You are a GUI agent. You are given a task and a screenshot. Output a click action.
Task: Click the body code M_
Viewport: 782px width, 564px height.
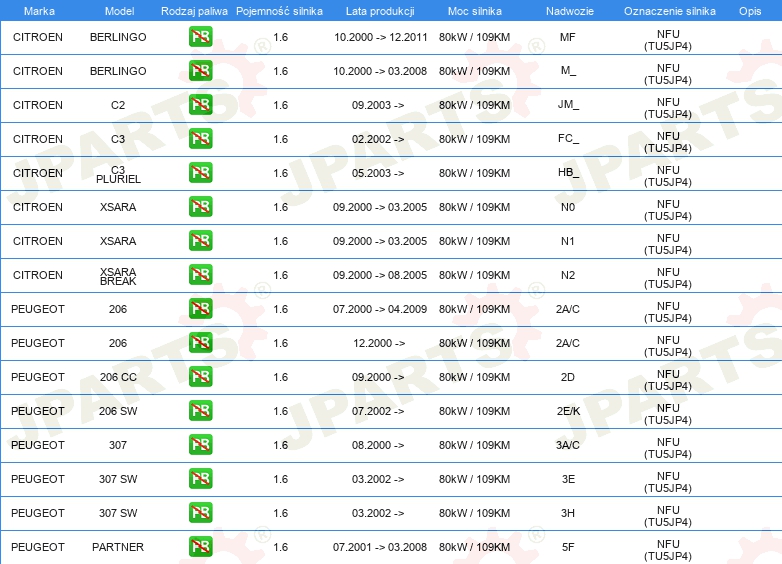point(568,71)
